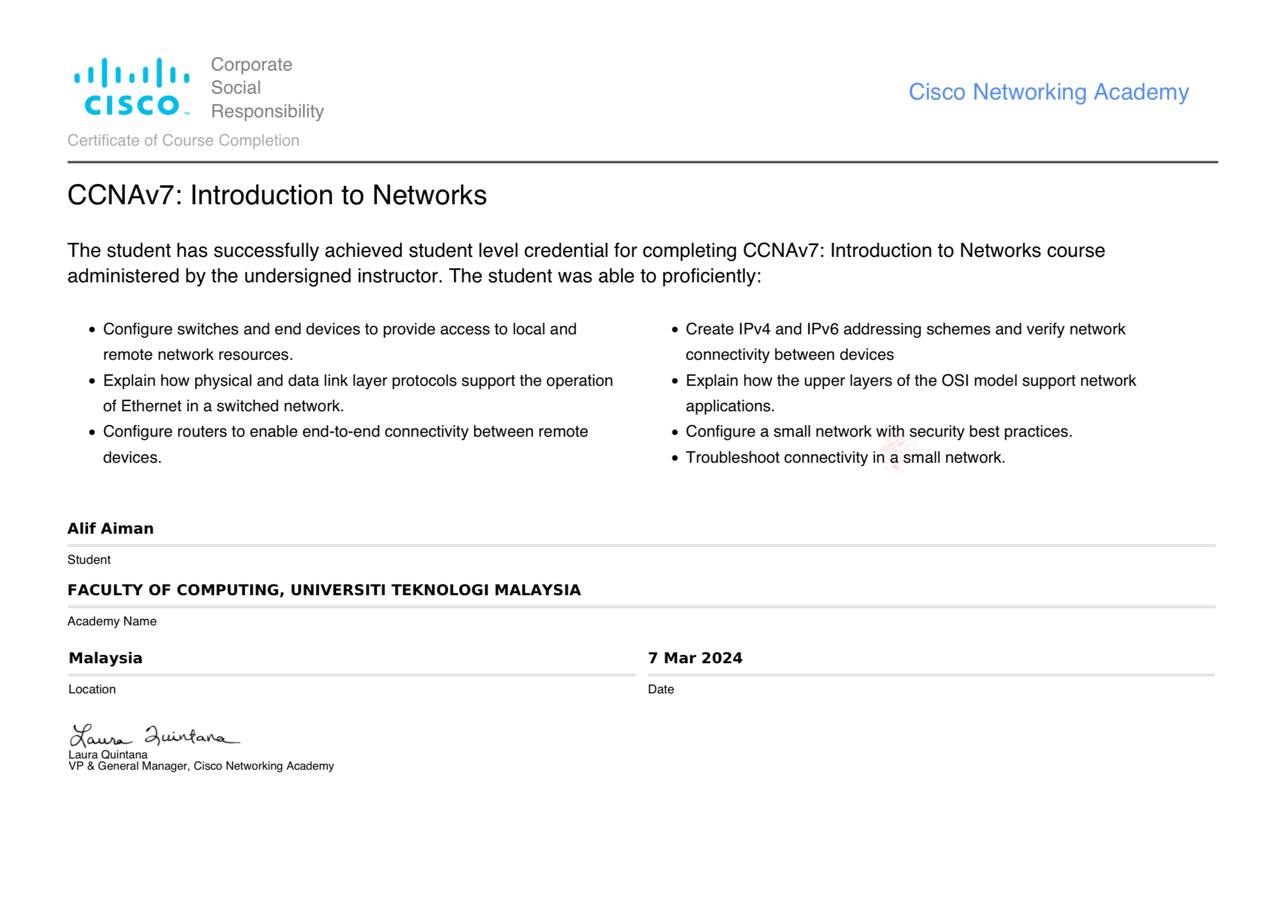Image resolution: width=1280 pixels, height=906 pixels.
Task: Click the VP & General Manager title line
Action: pyautogui.click(x=201, y=766)
